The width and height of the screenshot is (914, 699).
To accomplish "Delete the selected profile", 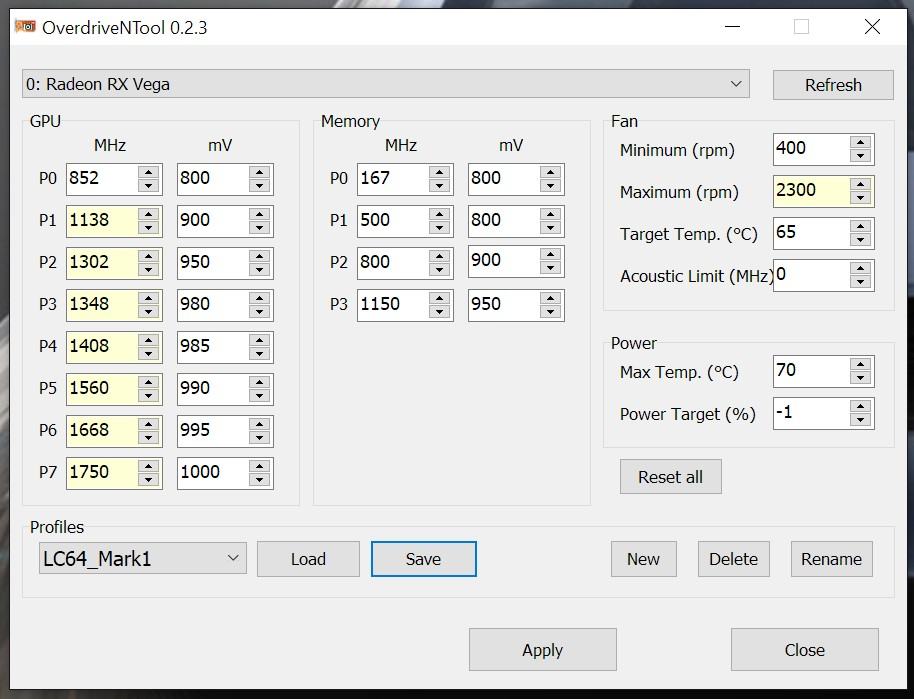I will coord(733,559).
